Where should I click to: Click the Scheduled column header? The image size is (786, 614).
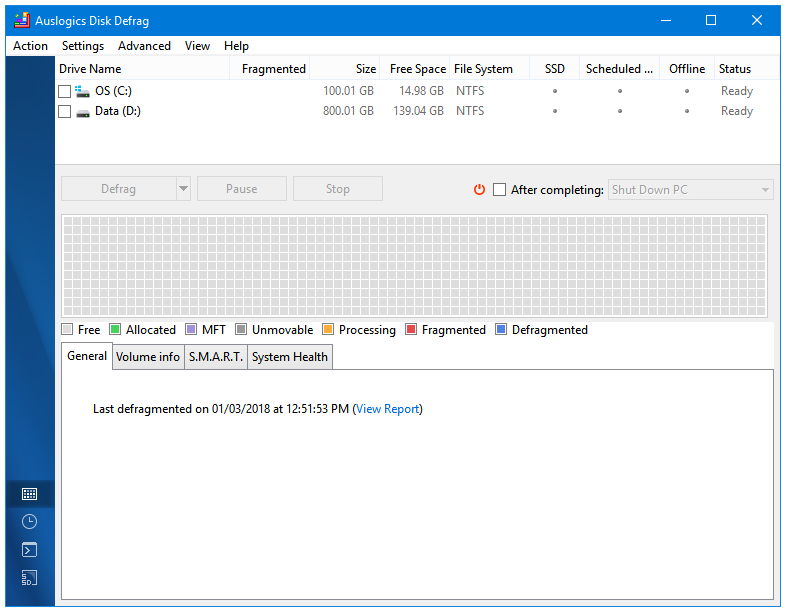620,69
